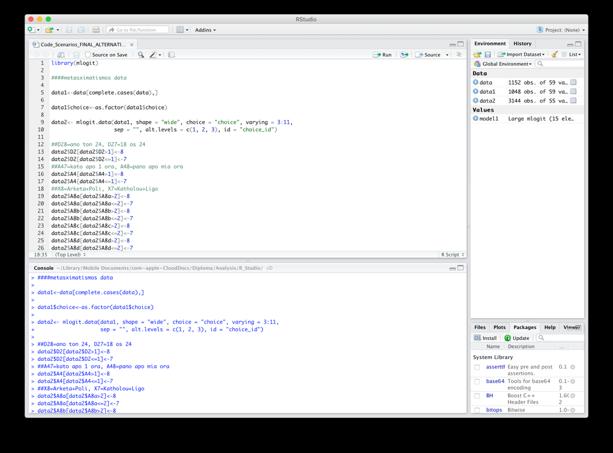Screen dimensions: 613x453
Task: Click the Re-run previous code icon
Action: [404, 55]
